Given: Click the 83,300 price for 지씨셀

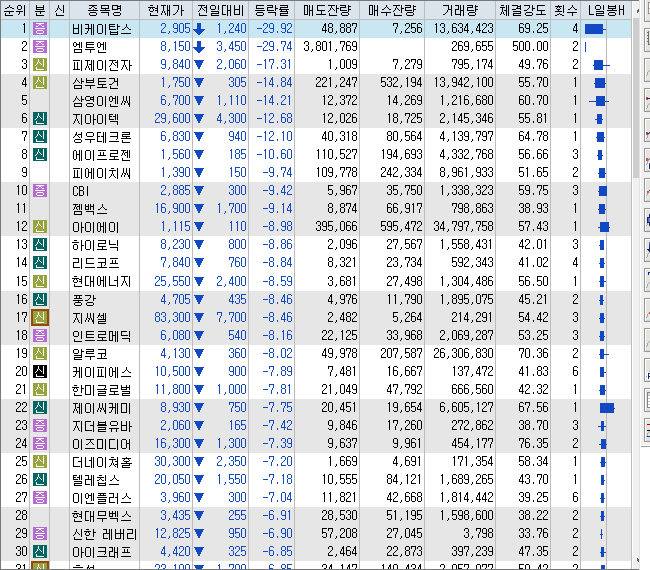Looking at the screenshot, I should coord(172,318).
